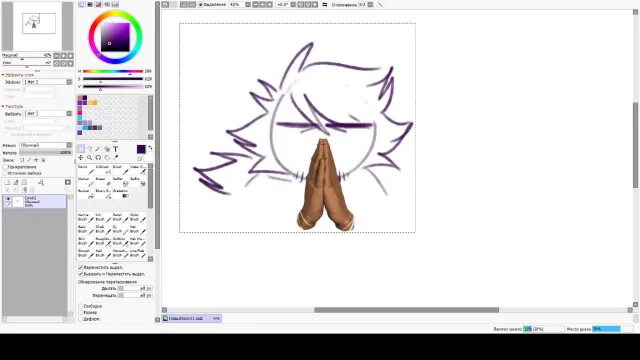The height and width of the screenshot is (360, 640).
Task: Open the layer Effect dropdown
Action: [47, 82]
